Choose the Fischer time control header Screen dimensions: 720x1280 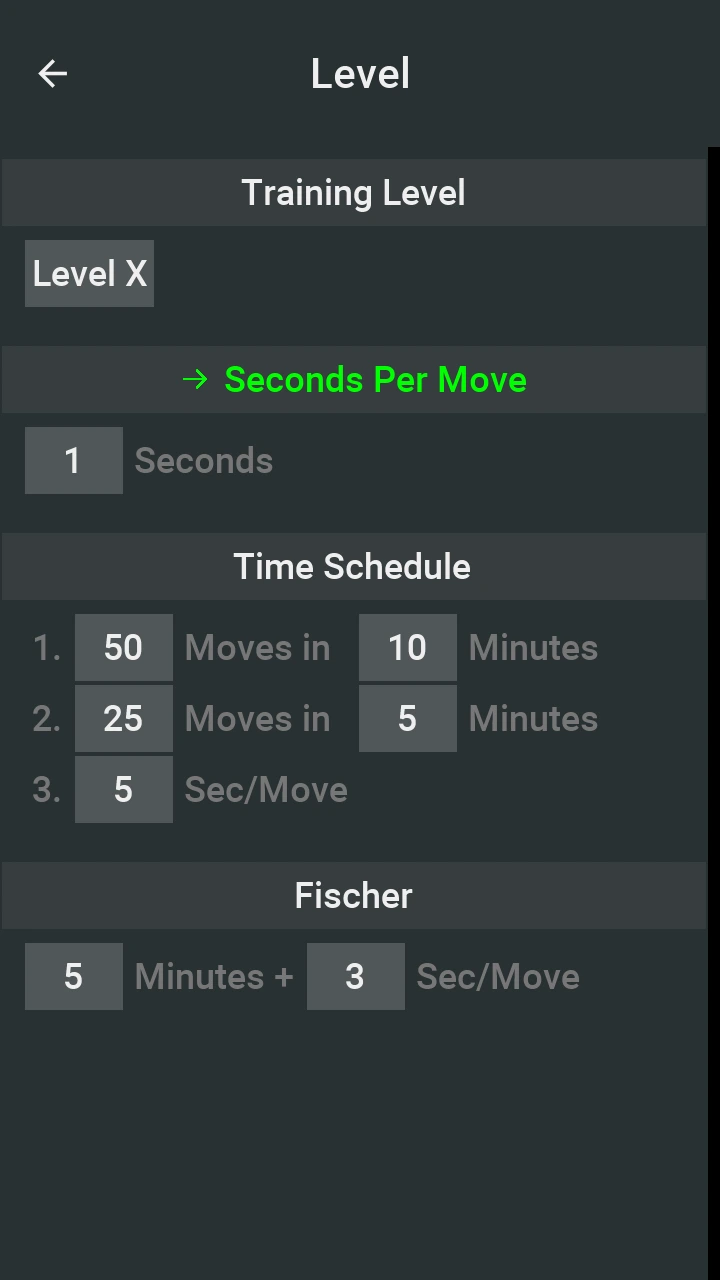tap(353, 895)
